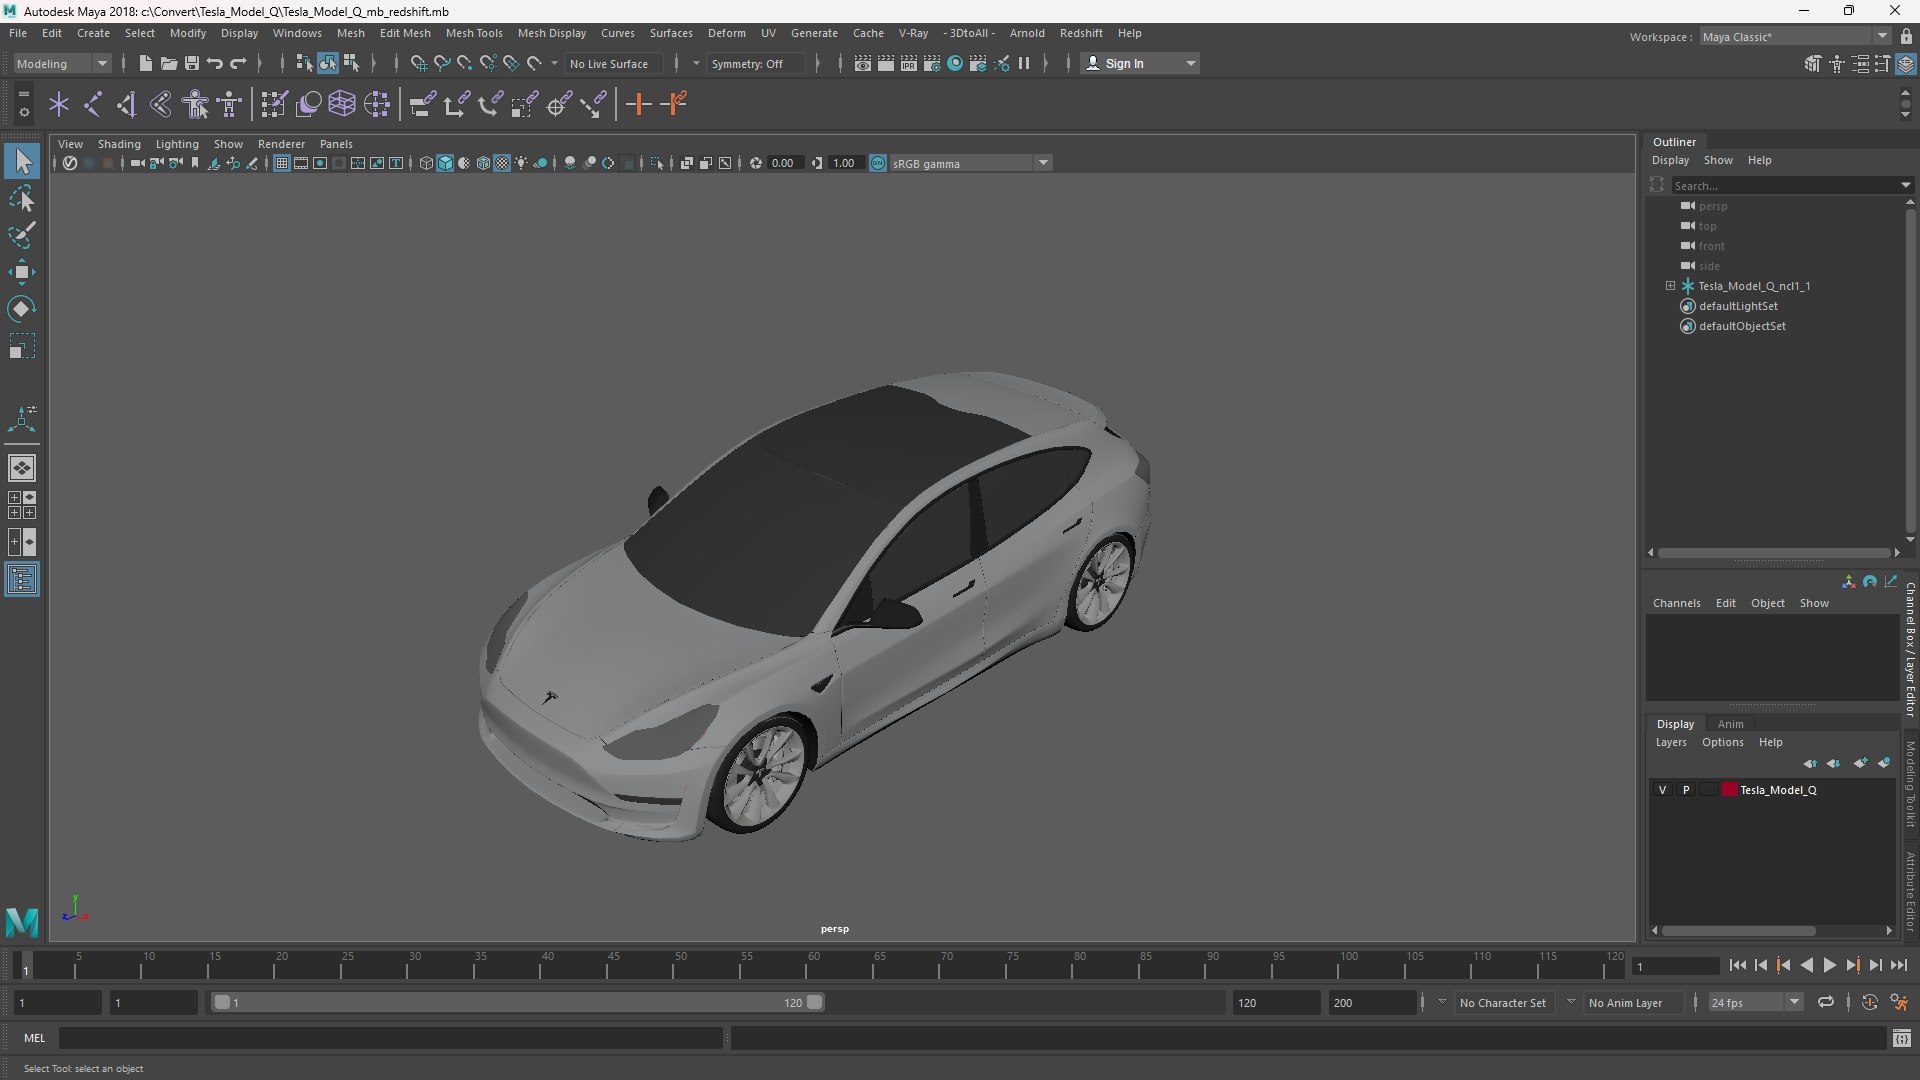Click the Snap to Curves icon
The height and width of the screenshot is (1080, 1920).
click(441, 63)
